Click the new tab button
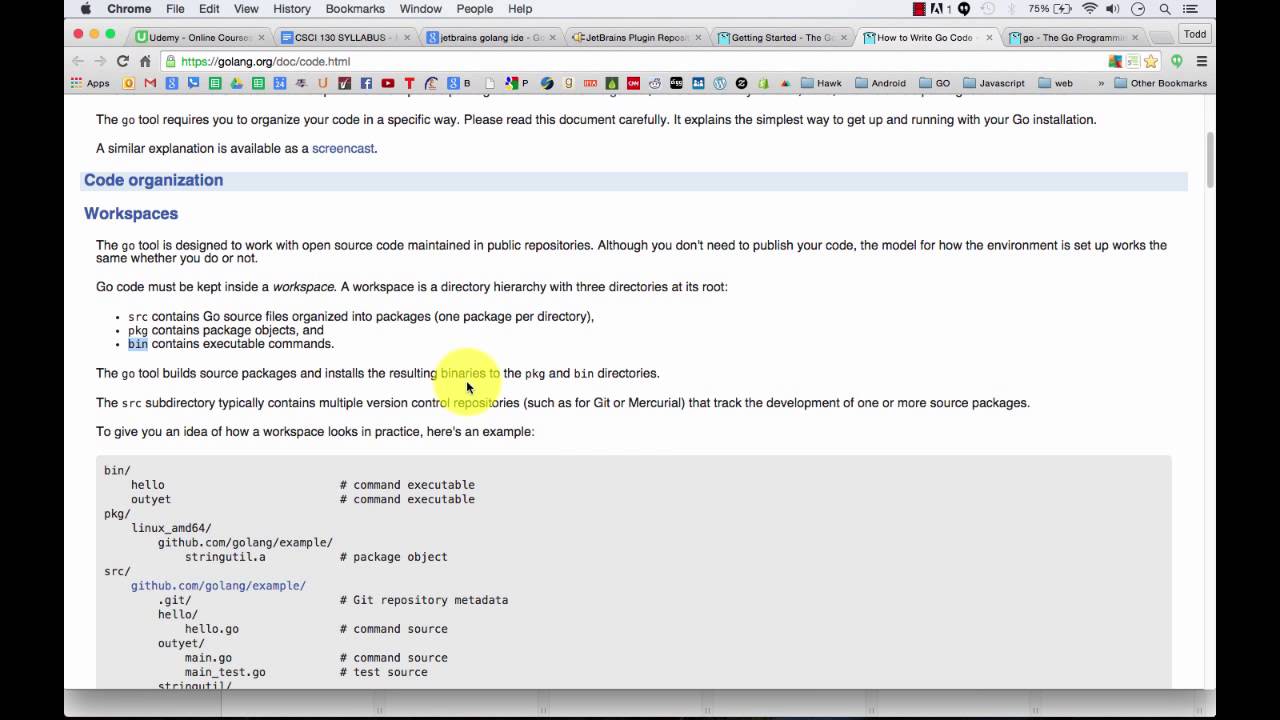 click(x=1159, y=38)
